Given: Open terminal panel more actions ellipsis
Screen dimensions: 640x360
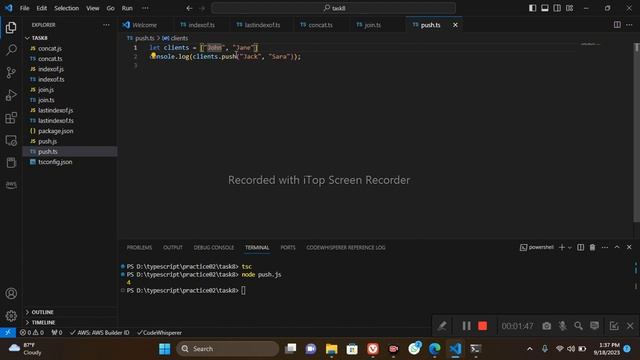Looking at the screenshot, I should (x=604, y=247).
